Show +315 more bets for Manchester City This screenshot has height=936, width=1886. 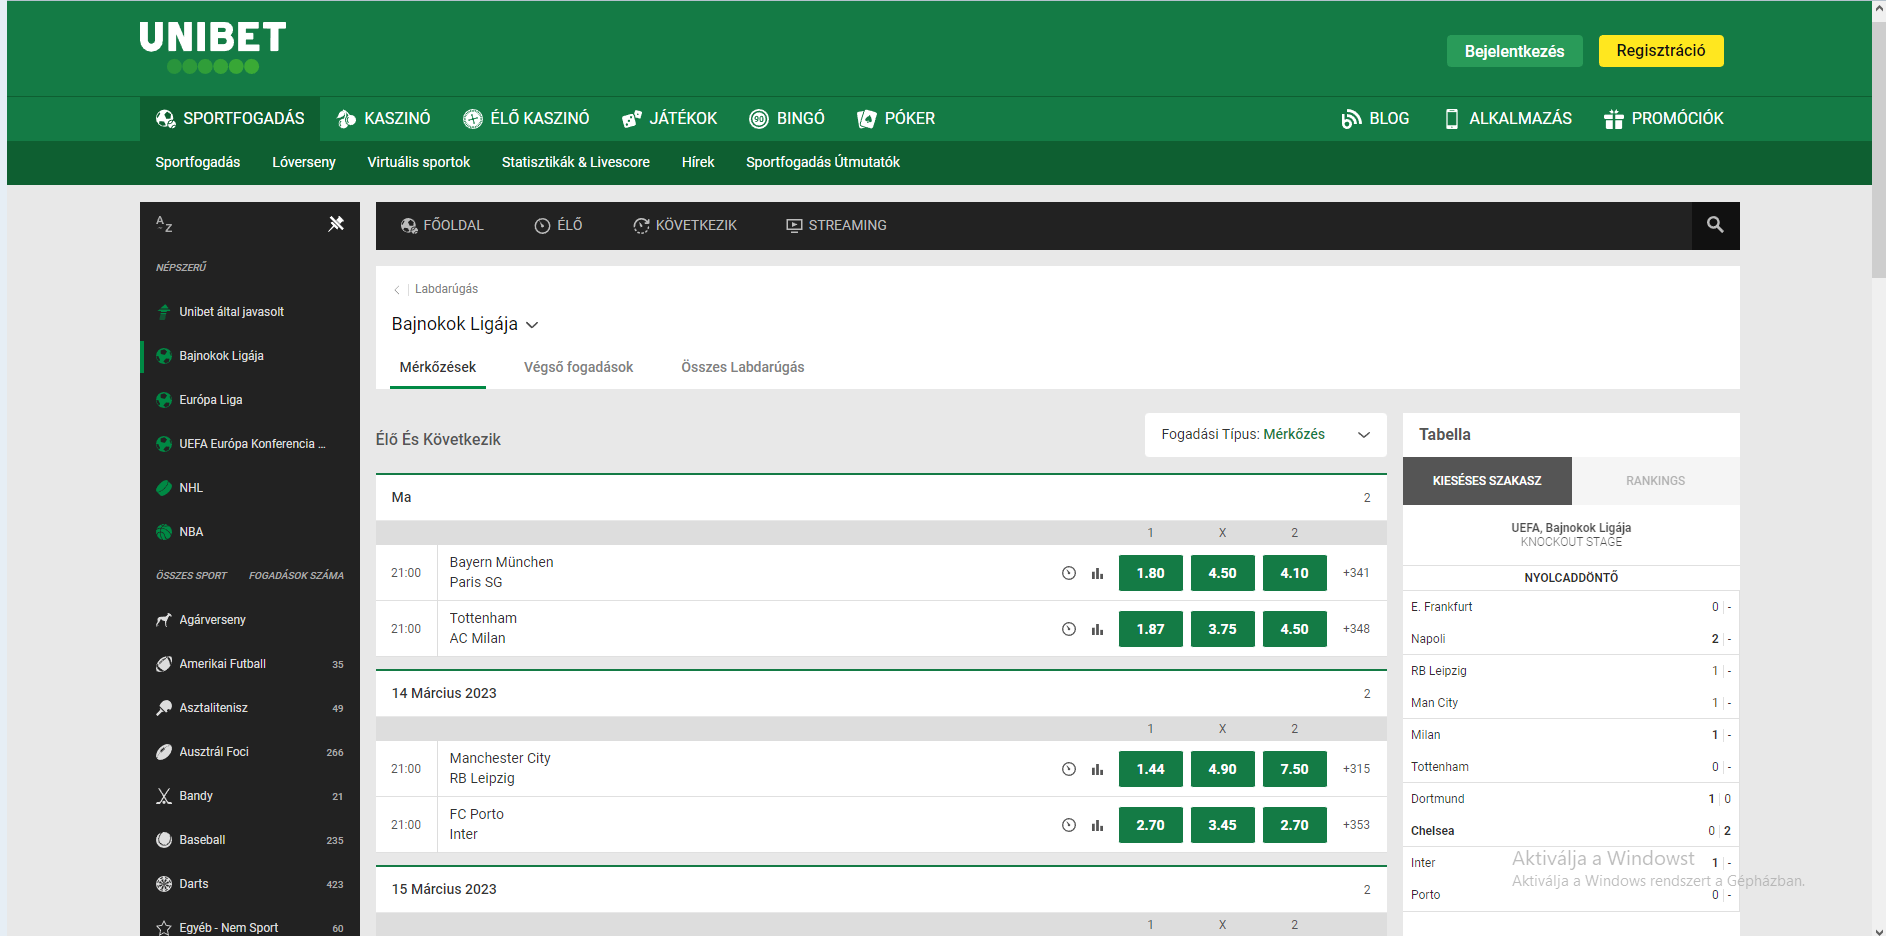[1356, 769]
